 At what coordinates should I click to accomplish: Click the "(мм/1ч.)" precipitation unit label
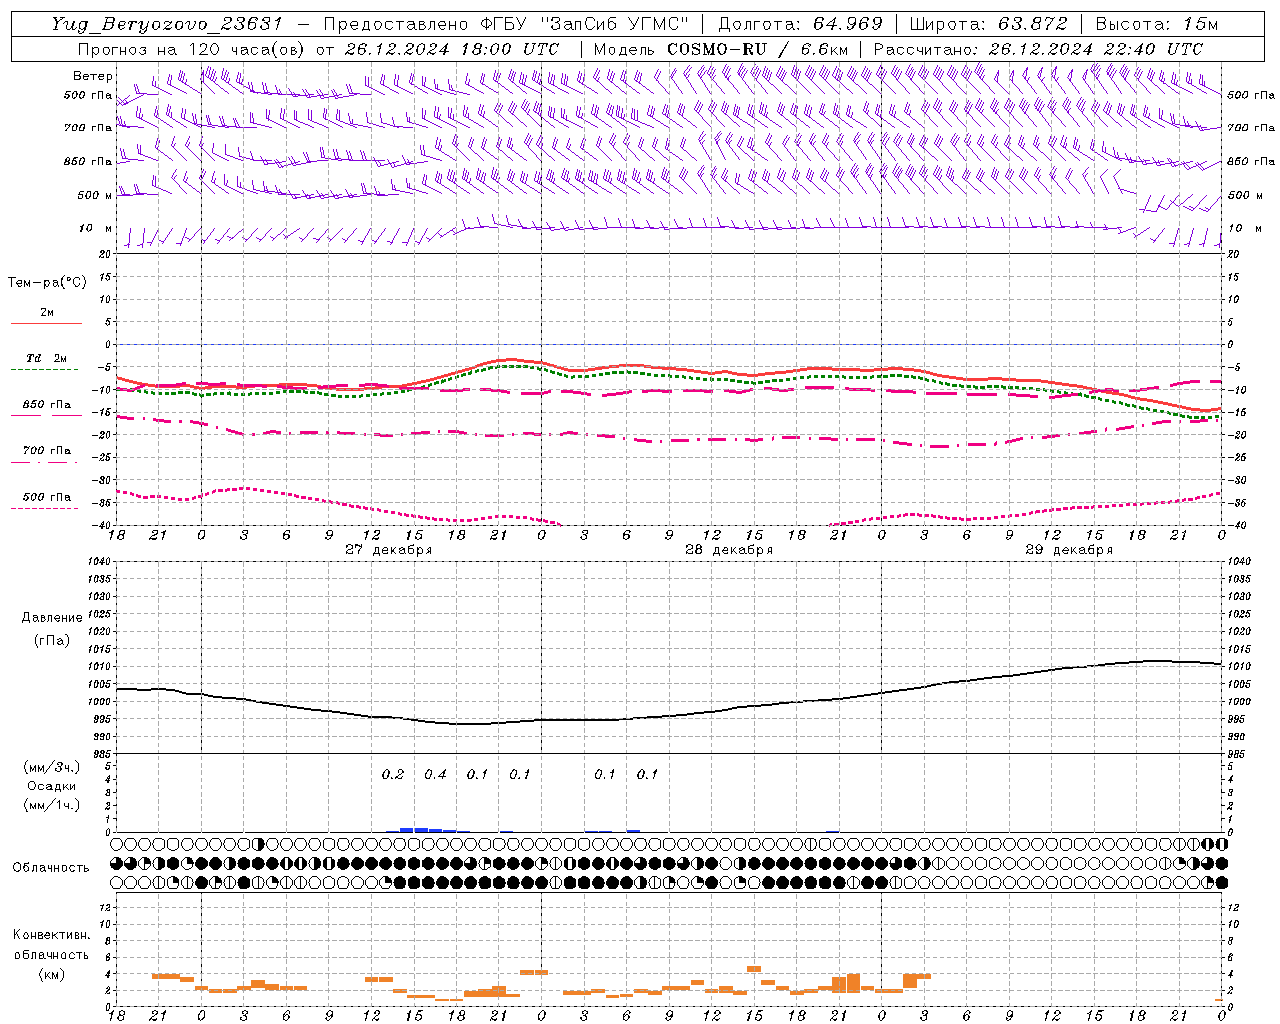52,805
